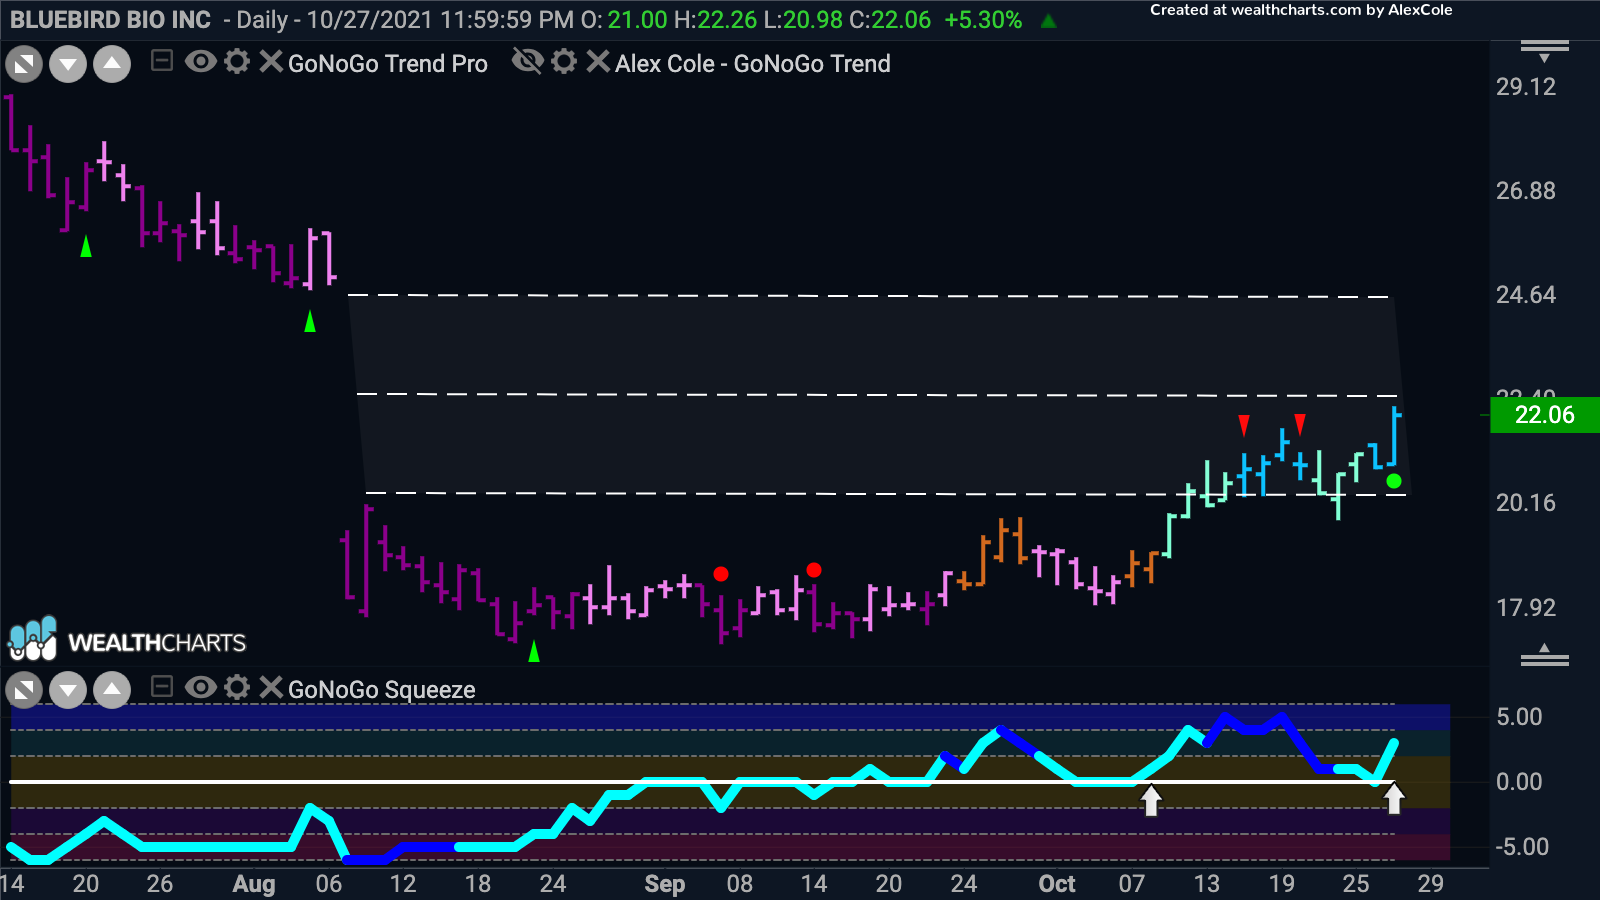
Task: Click the resize icon in the price panel
Action: (x=24, y=66)
